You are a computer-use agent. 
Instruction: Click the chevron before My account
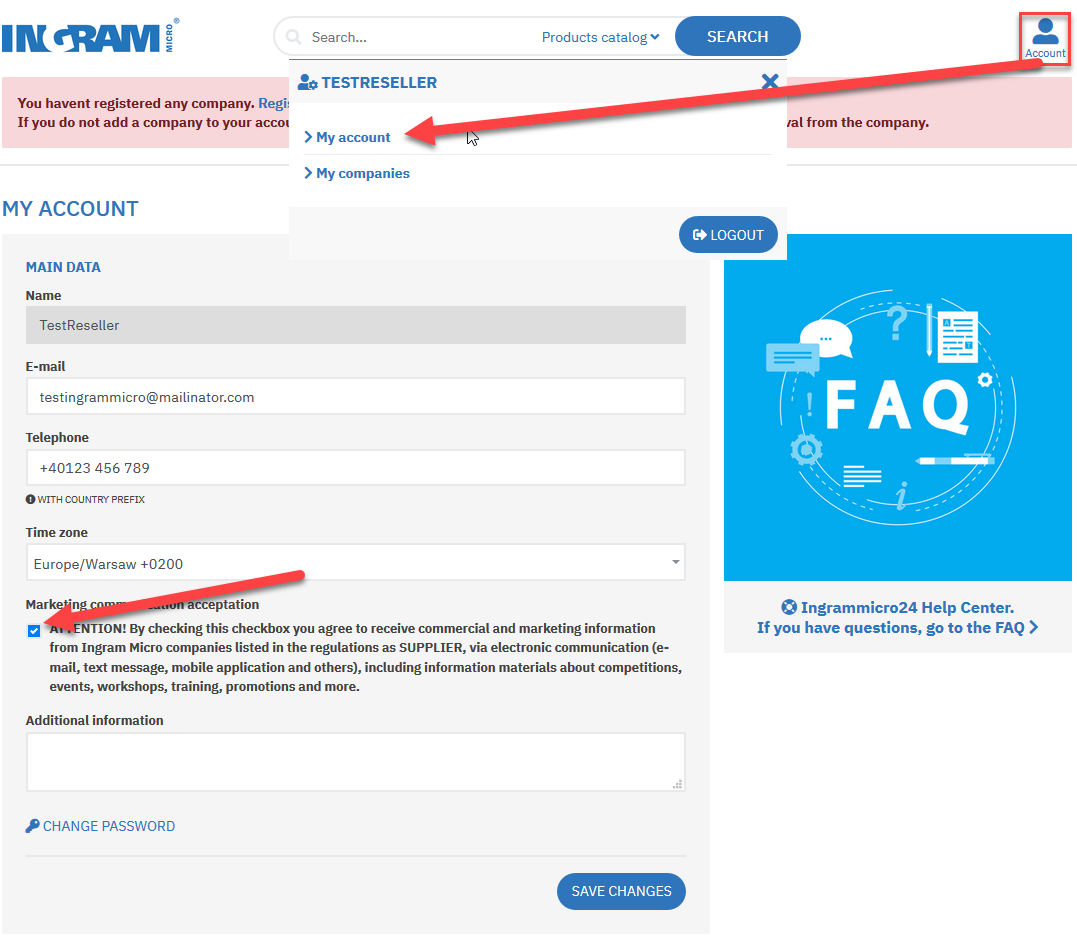click(x=308, y=137)
